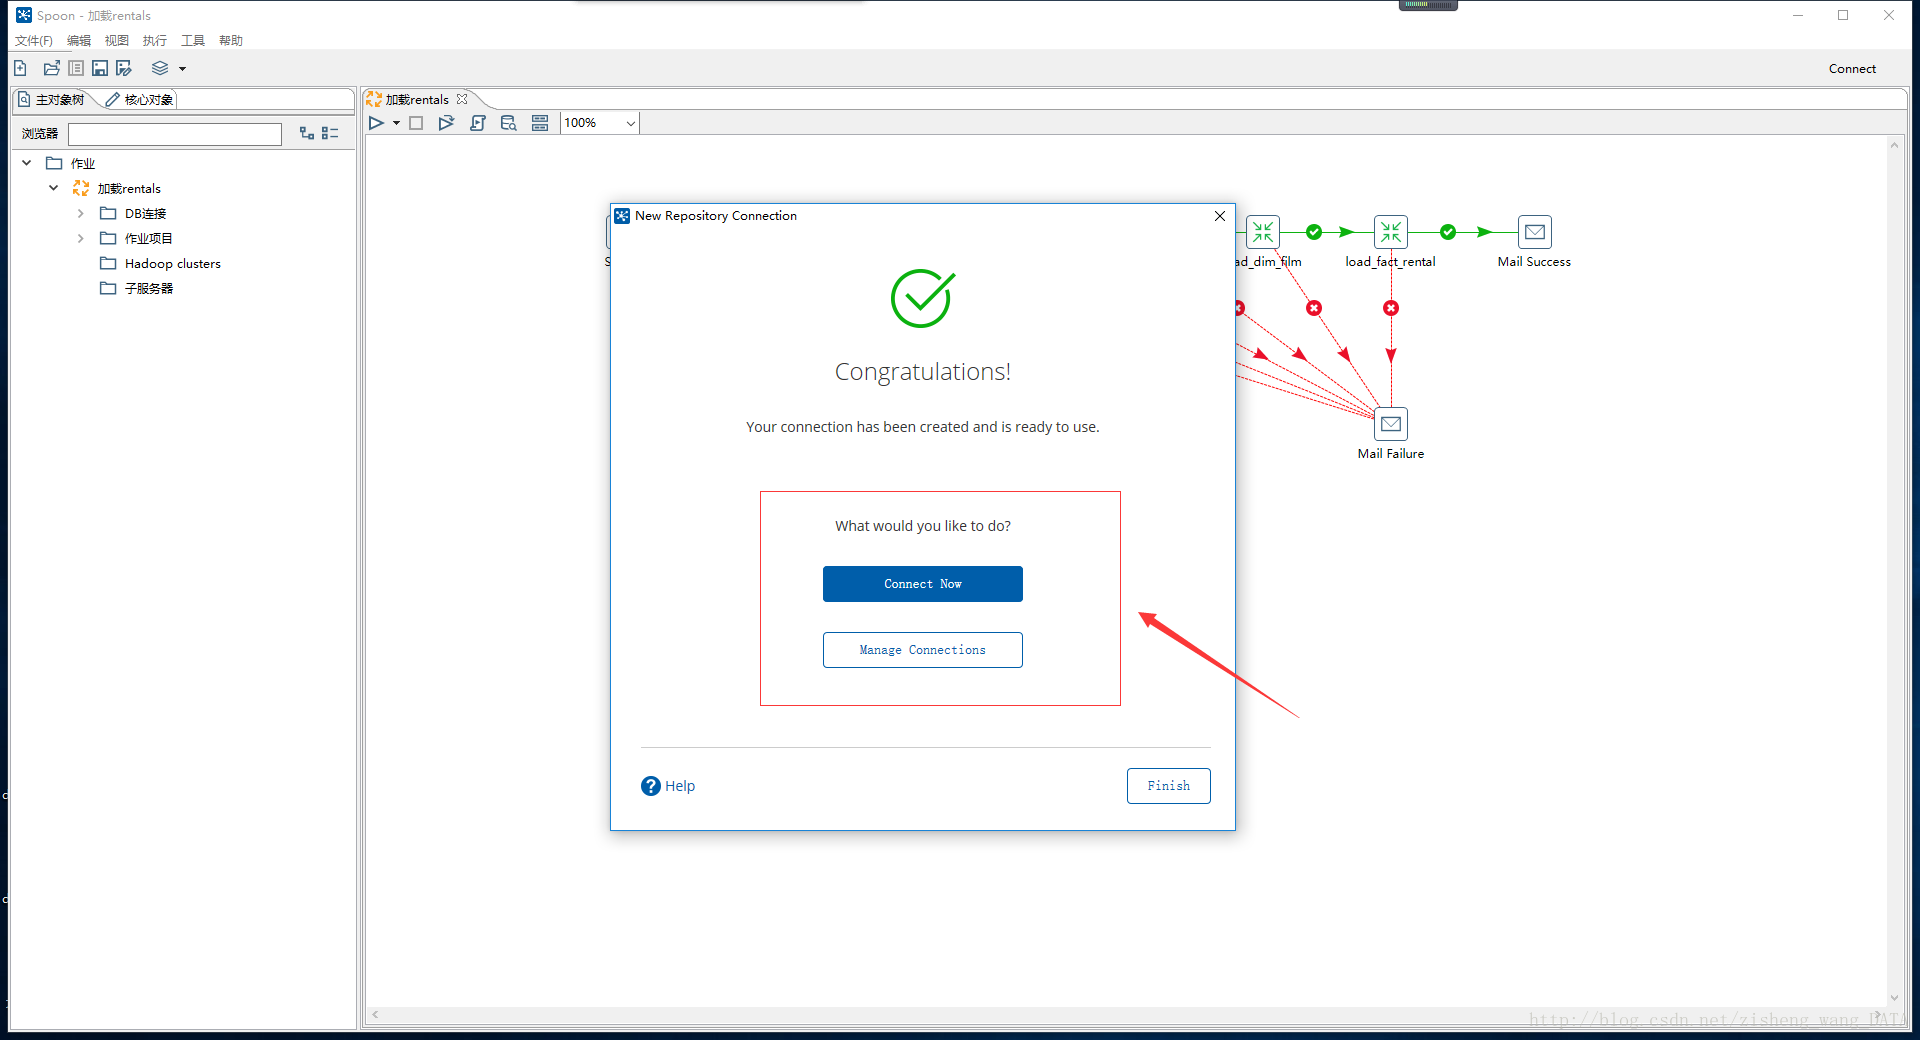Click green success hop icon before Mail Success
The height and width of the screenshot is (1040, 1920).
click(1448, 232)
